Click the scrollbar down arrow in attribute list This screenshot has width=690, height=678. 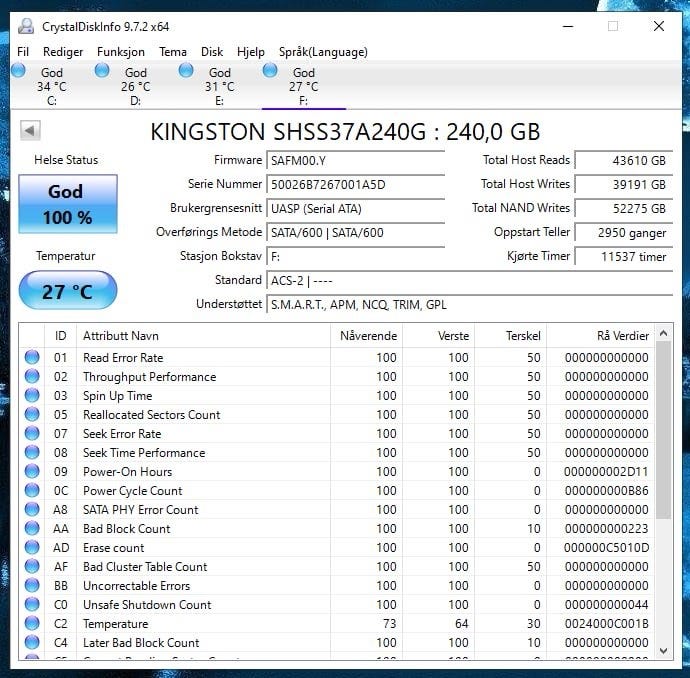pyautogui.click(x=663, y=650)
